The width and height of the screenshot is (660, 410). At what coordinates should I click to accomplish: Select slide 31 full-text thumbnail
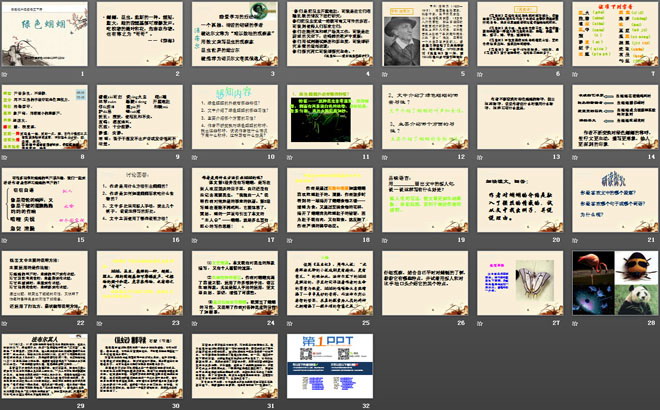pyautogui.click(x=235, y=366)
